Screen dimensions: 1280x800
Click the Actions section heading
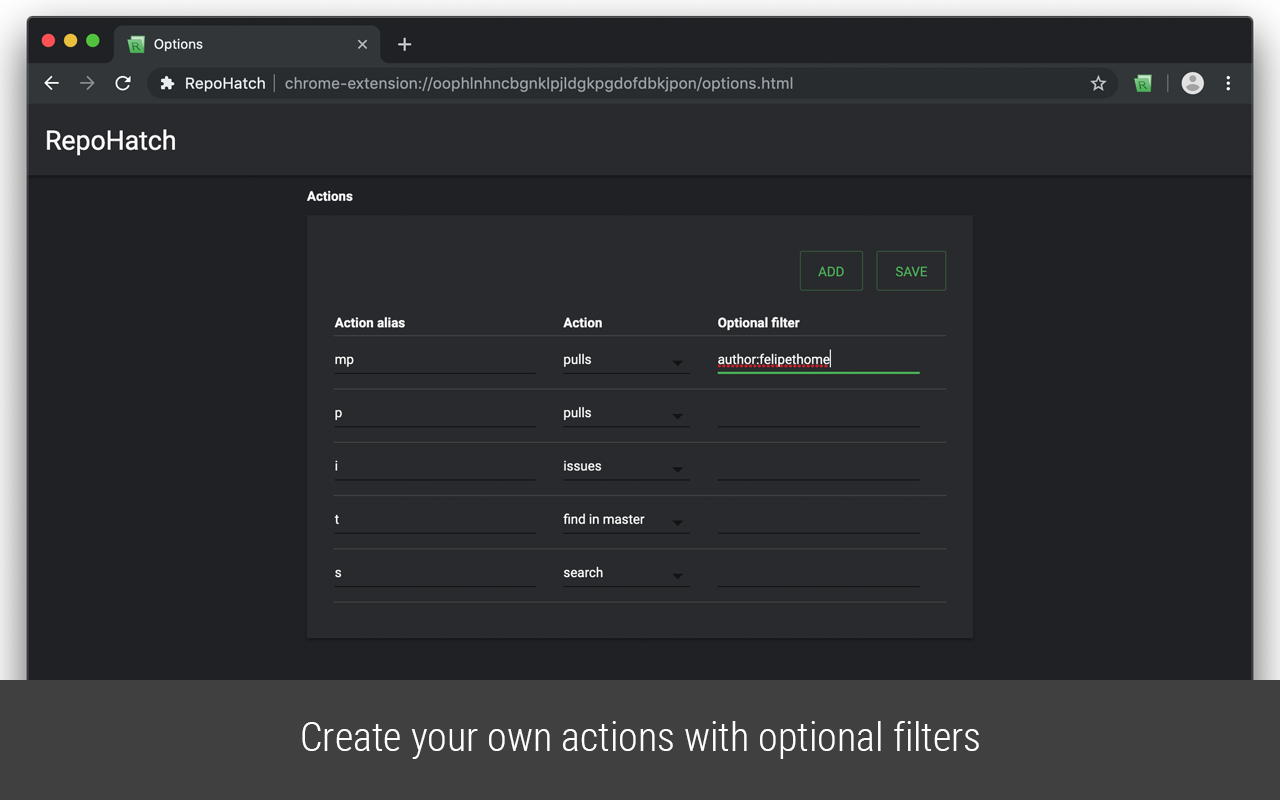330,196
